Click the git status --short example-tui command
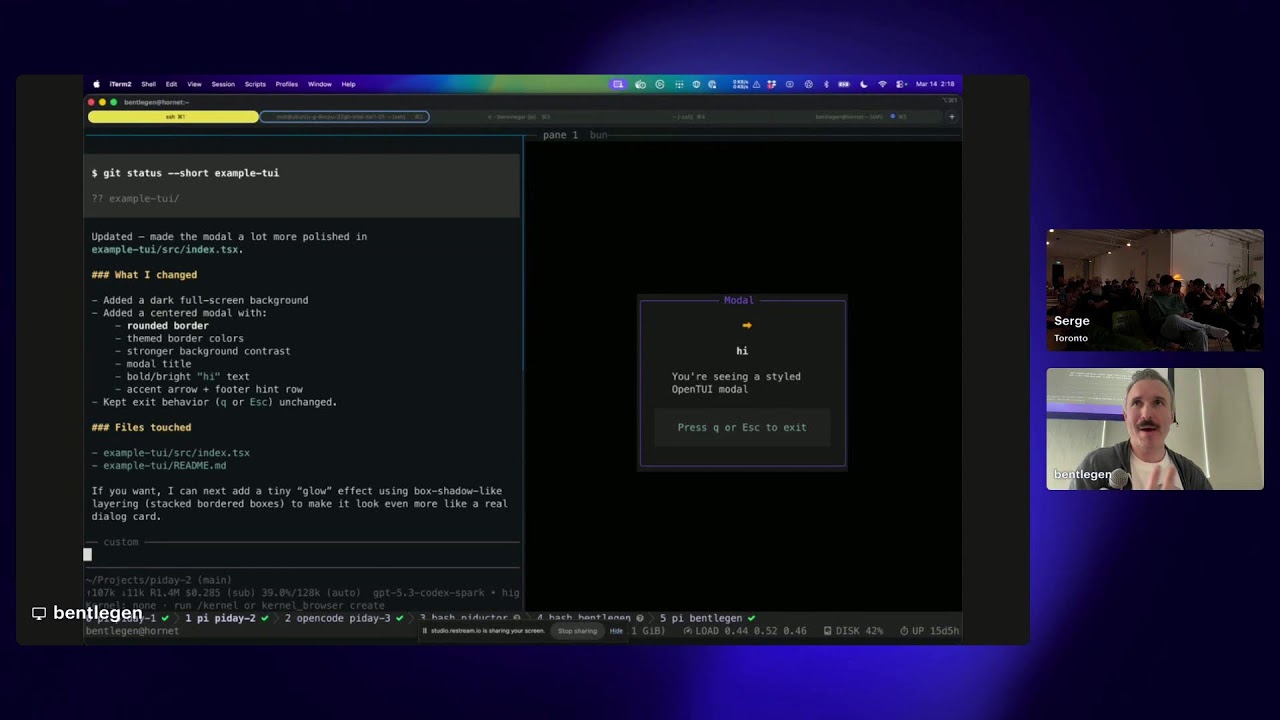The height and width of the screenshot is (720, 1280). [x=185, y=173]
